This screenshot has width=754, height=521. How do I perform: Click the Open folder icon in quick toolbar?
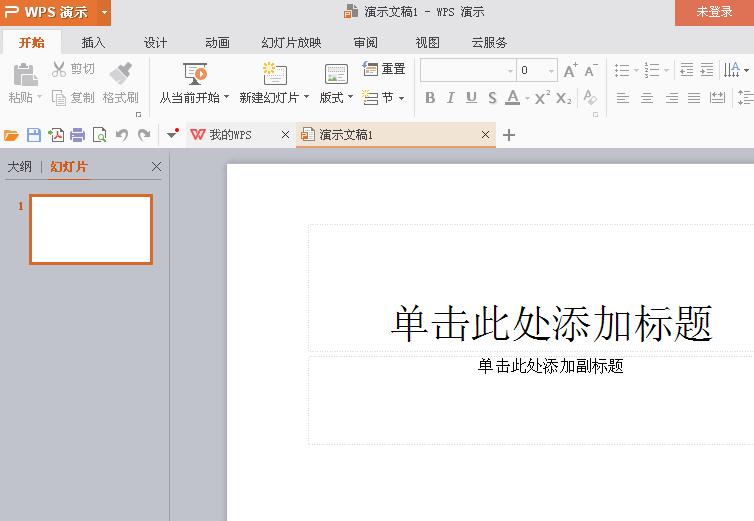12,135
